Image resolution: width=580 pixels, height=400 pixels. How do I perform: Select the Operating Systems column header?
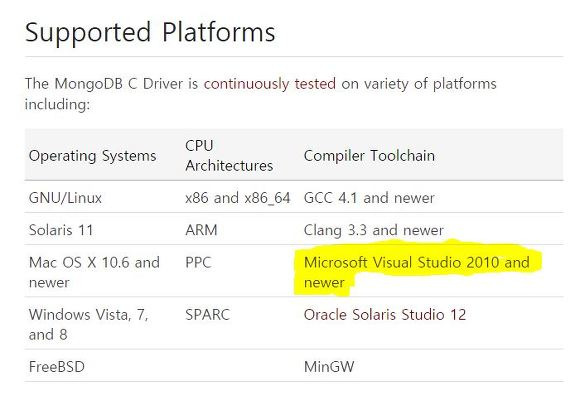[92, 155]
